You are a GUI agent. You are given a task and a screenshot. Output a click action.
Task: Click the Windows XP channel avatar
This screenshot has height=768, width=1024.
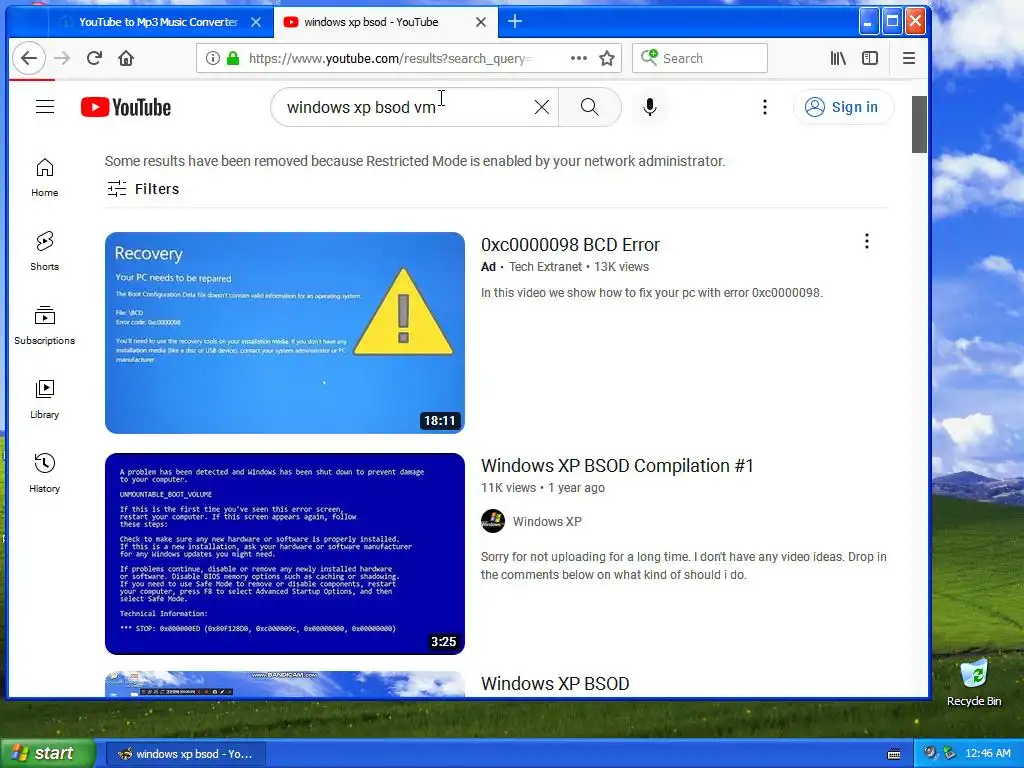pos(493,521)
